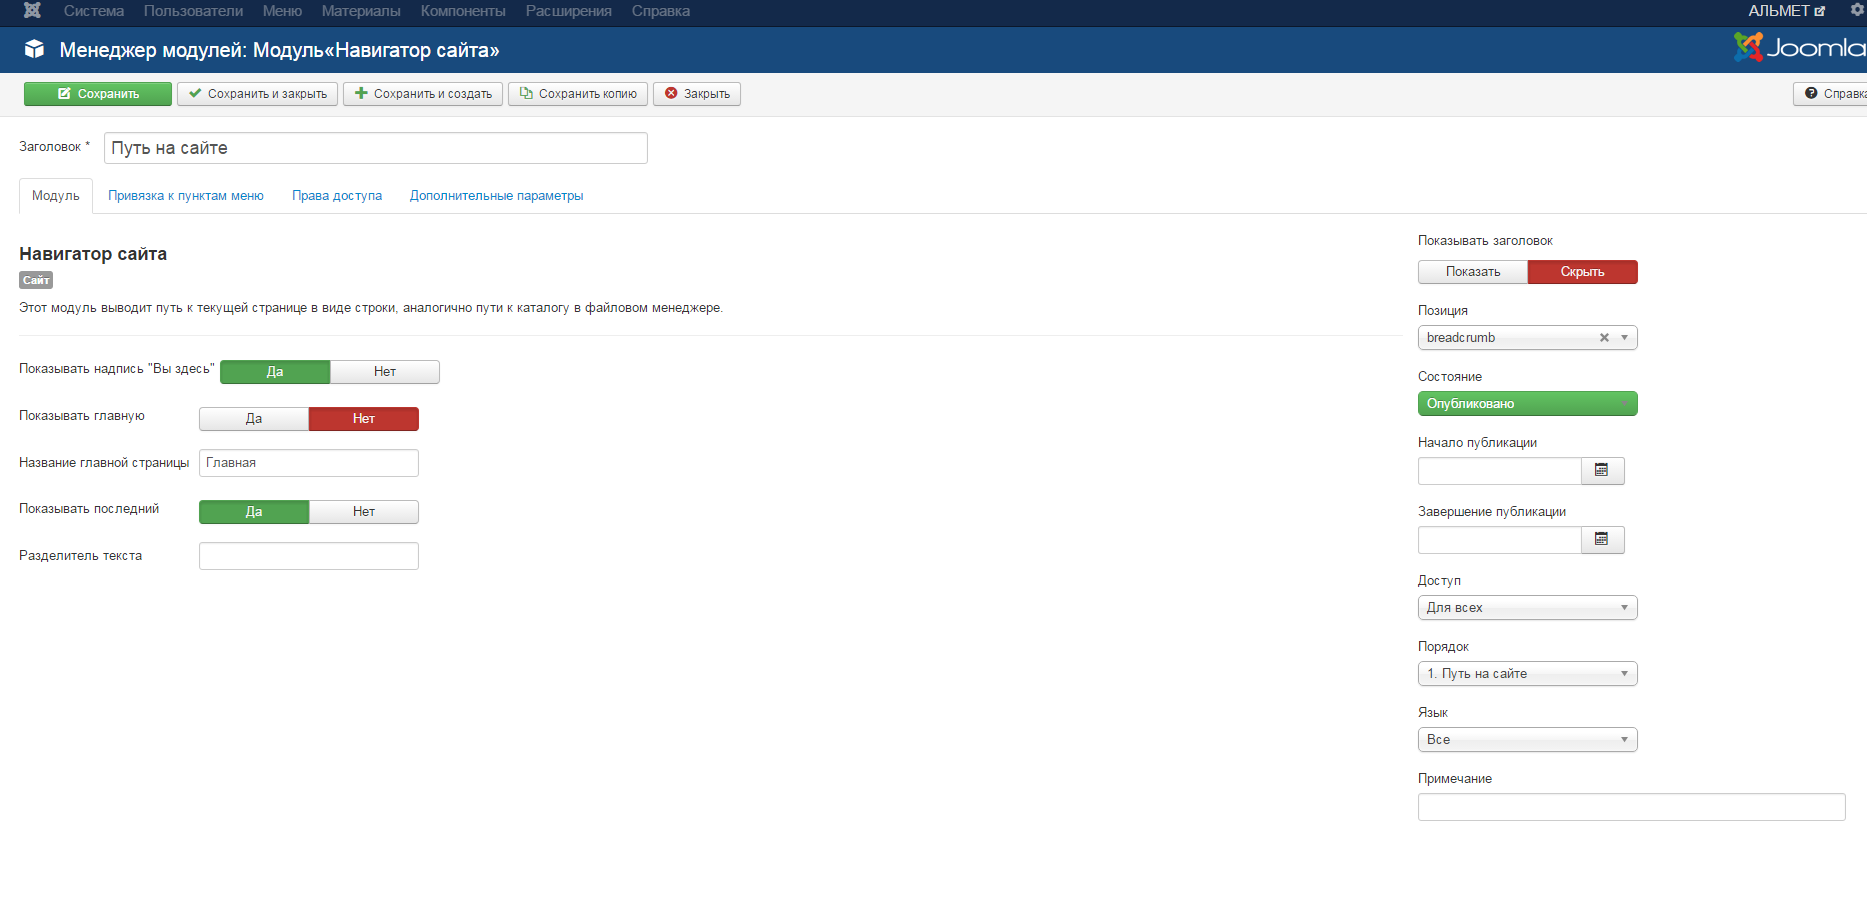Open the Порядок dropdown
This screenshot has width=1867, height=907.
(x=1528, y=674)
